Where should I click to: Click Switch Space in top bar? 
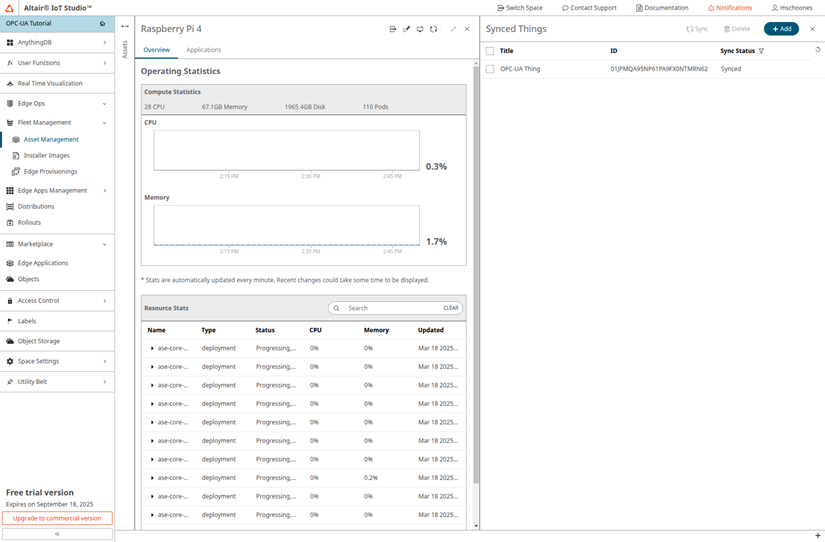[520, 8]
